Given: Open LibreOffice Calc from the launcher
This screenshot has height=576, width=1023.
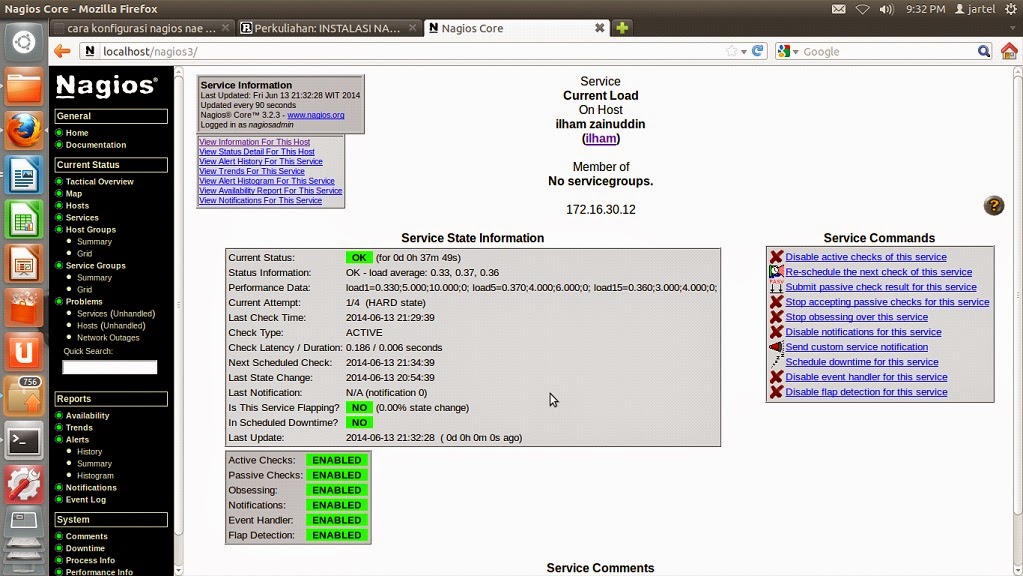Looking at the screenshot, I should [23, 219].
